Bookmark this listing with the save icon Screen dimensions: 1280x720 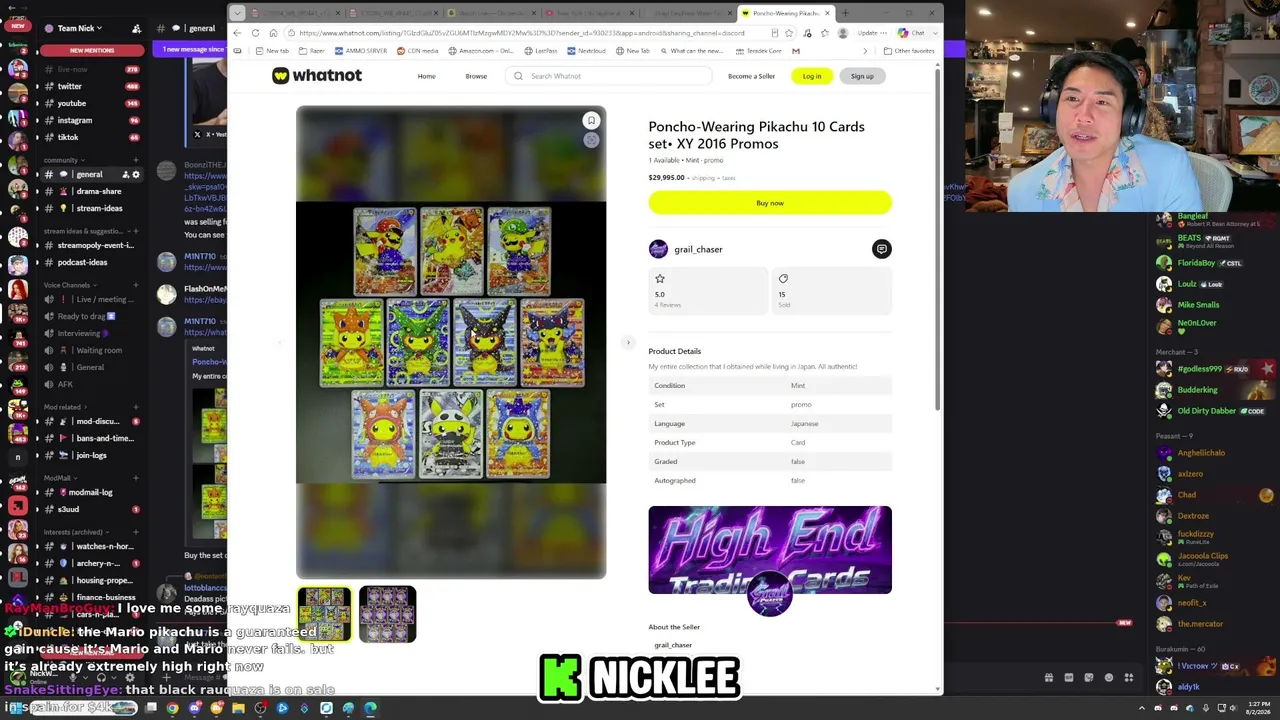click(591, 121)
